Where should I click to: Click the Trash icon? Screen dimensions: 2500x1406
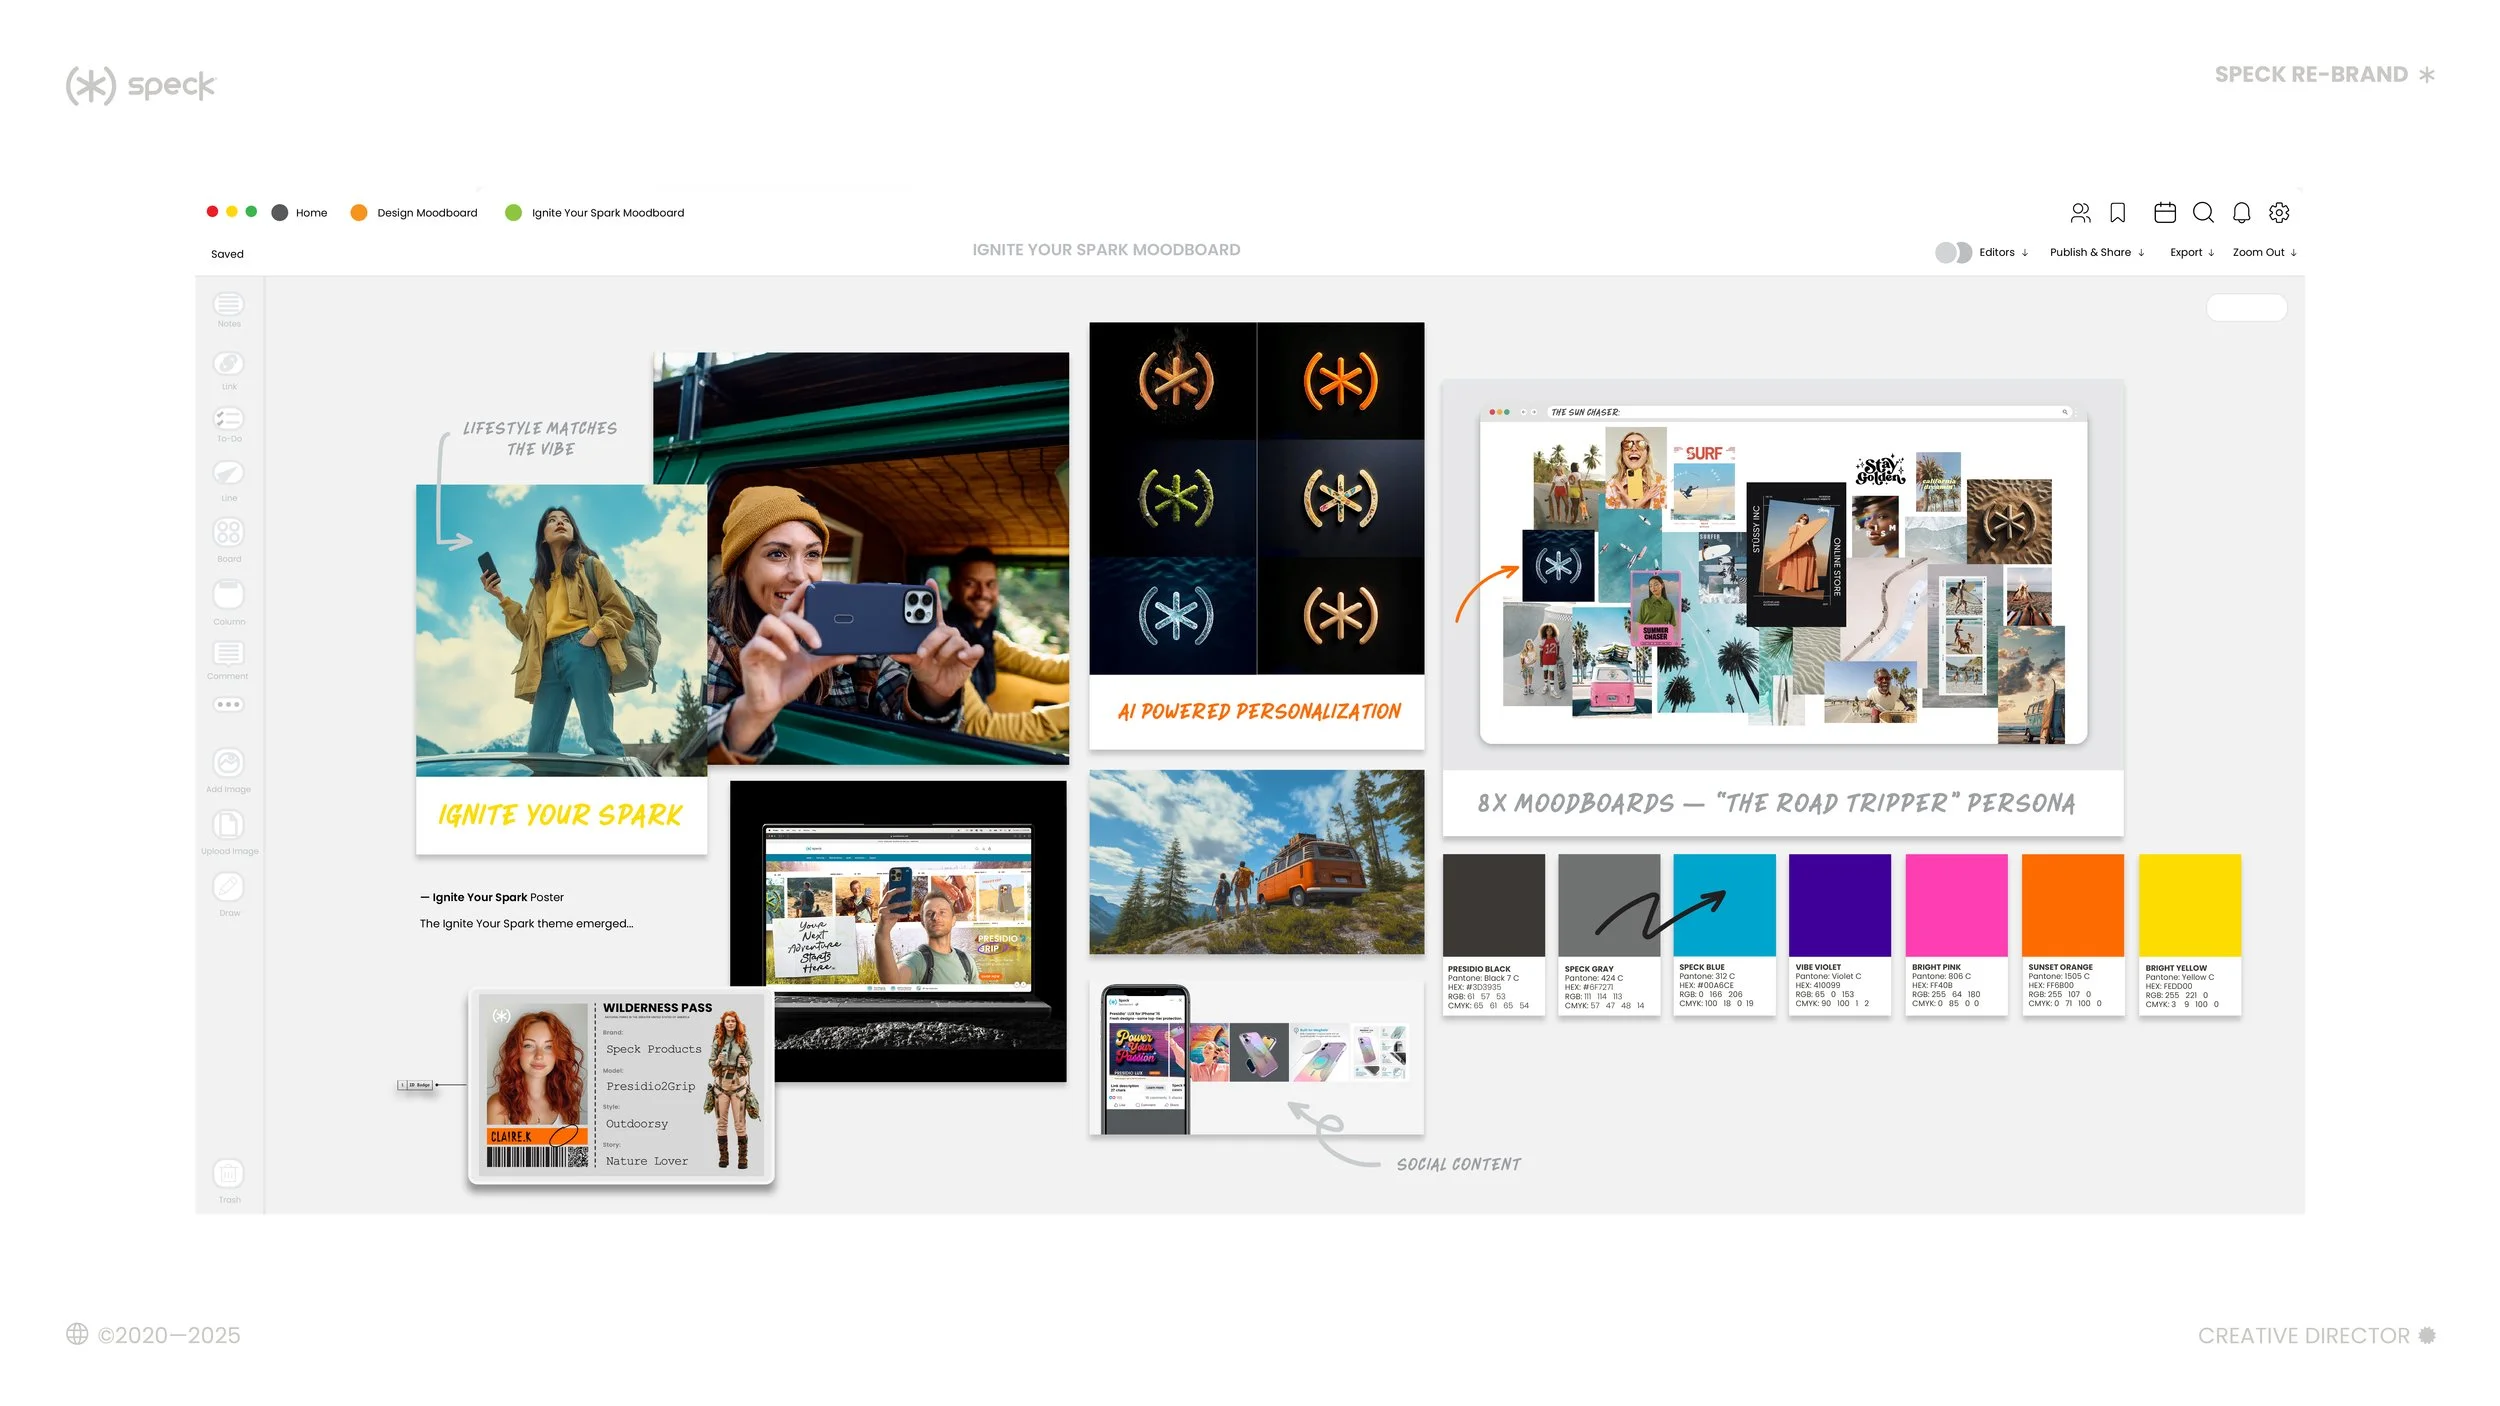click(x=228, y=1173)
